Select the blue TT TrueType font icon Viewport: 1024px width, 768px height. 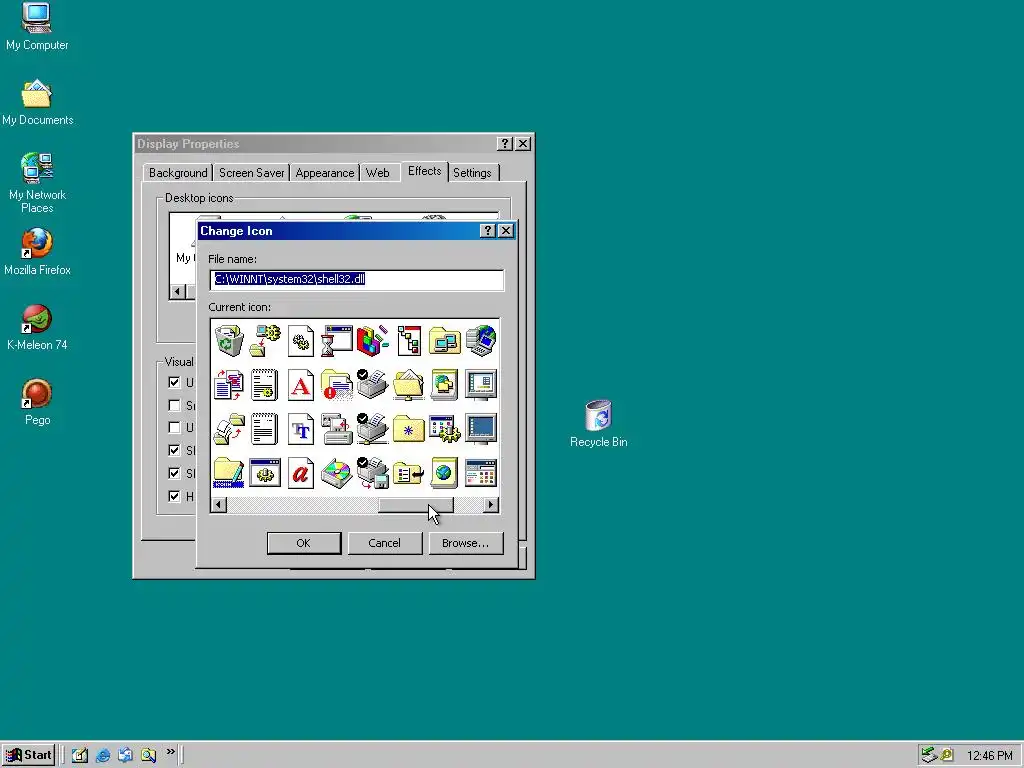[300, 429]
